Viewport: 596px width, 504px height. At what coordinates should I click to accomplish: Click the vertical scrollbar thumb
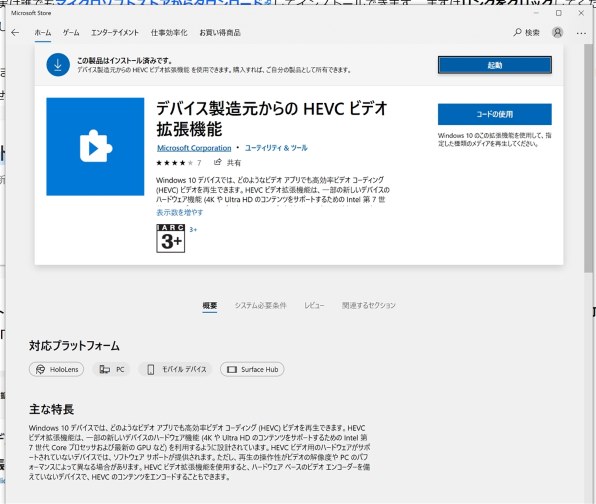click(x=588, y=158)
